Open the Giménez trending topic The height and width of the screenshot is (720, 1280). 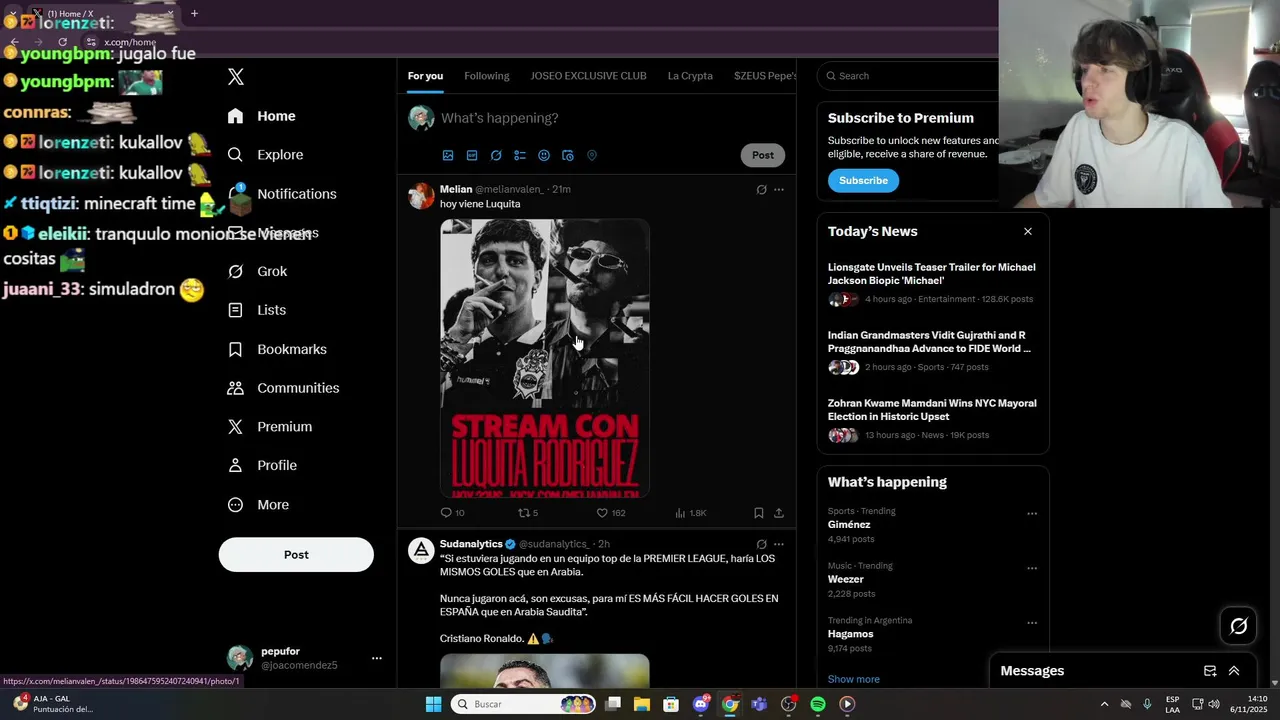pyautogui.click(x=849, y=525)
